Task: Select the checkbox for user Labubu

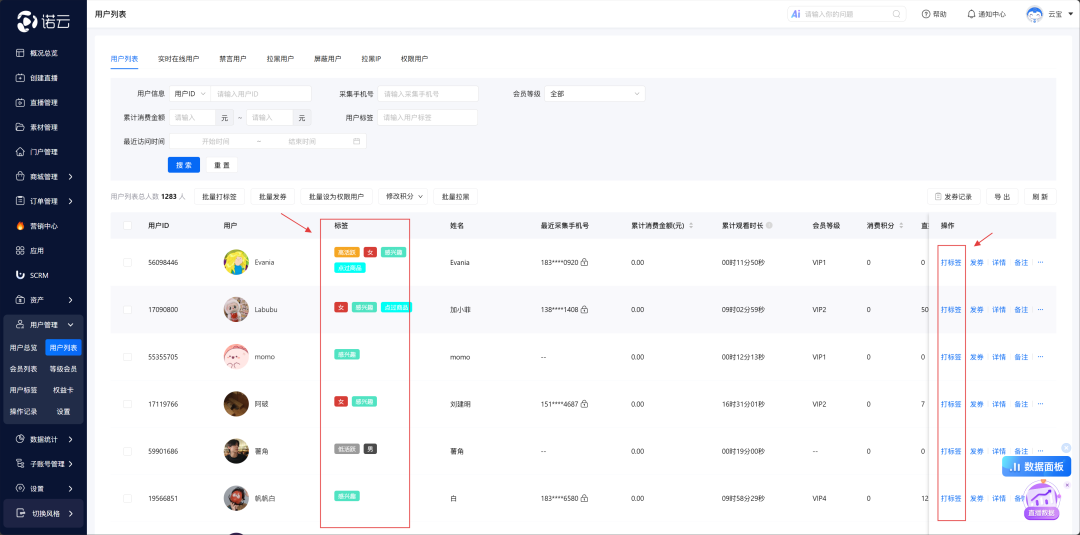Action: point(127,310)
